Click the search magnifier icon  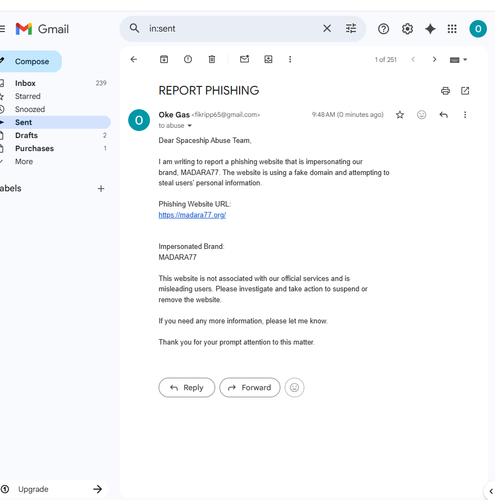134,28
